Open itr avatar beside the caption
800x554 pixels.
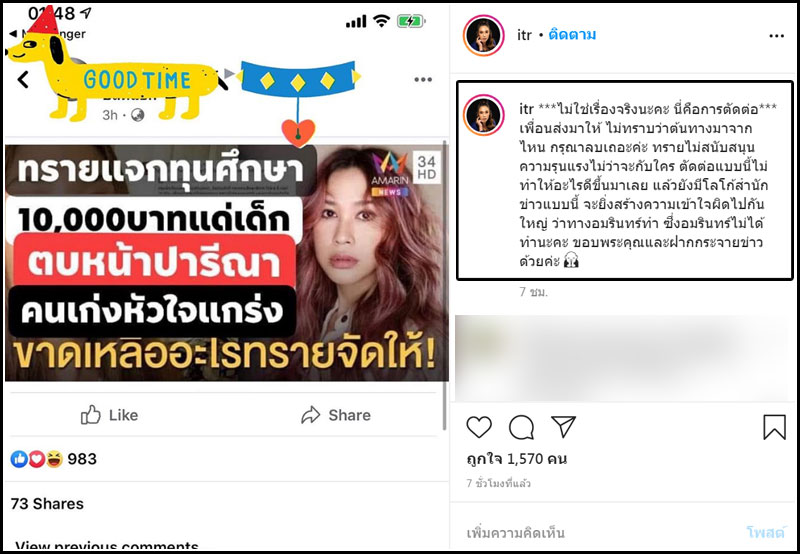point(484,114)
